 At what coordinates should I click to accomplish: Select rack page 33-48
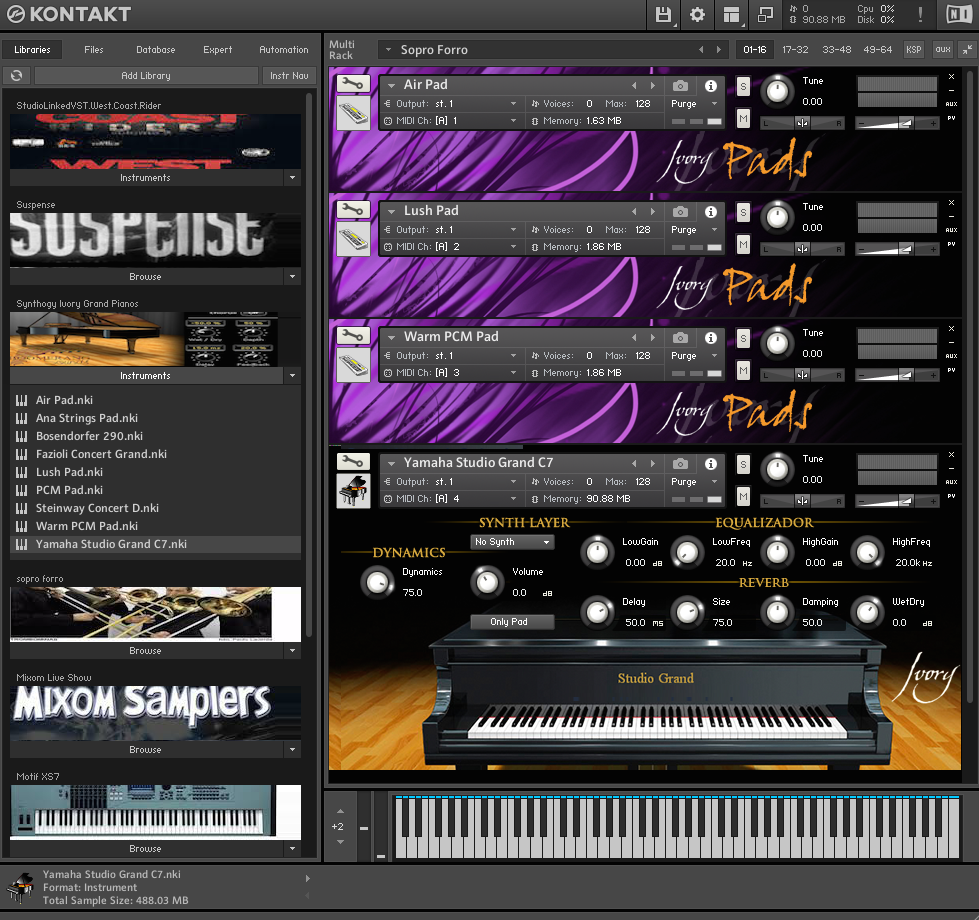pos(837,49)
